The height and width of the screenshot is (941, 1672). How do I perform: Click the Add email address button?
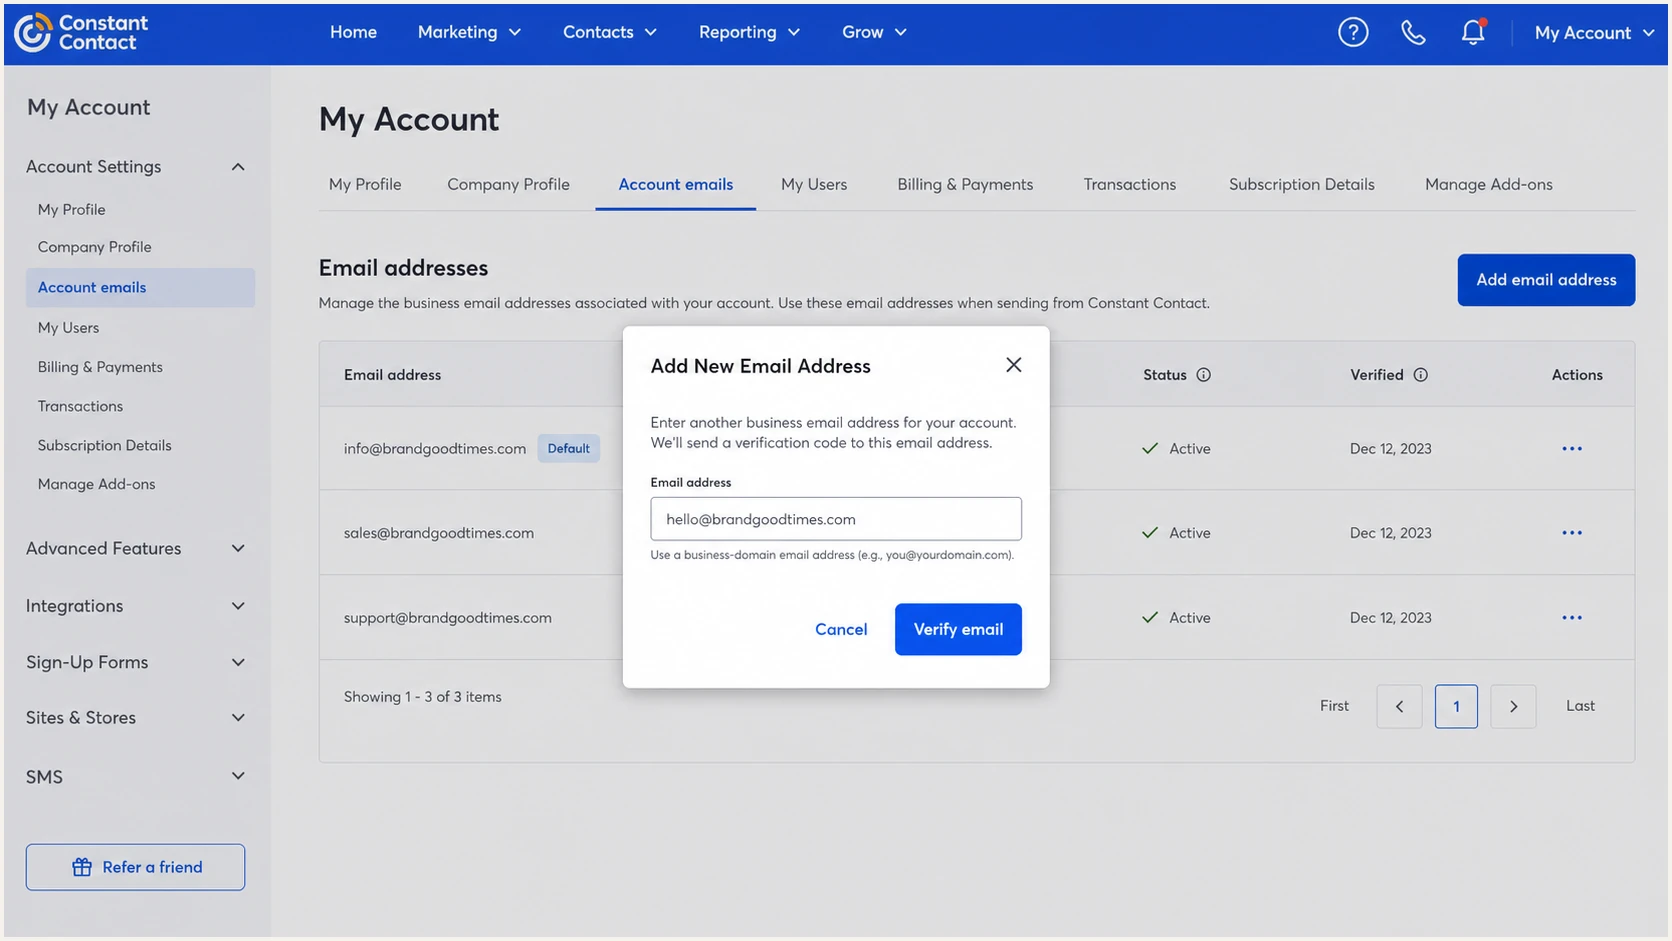pos(1546,280)
